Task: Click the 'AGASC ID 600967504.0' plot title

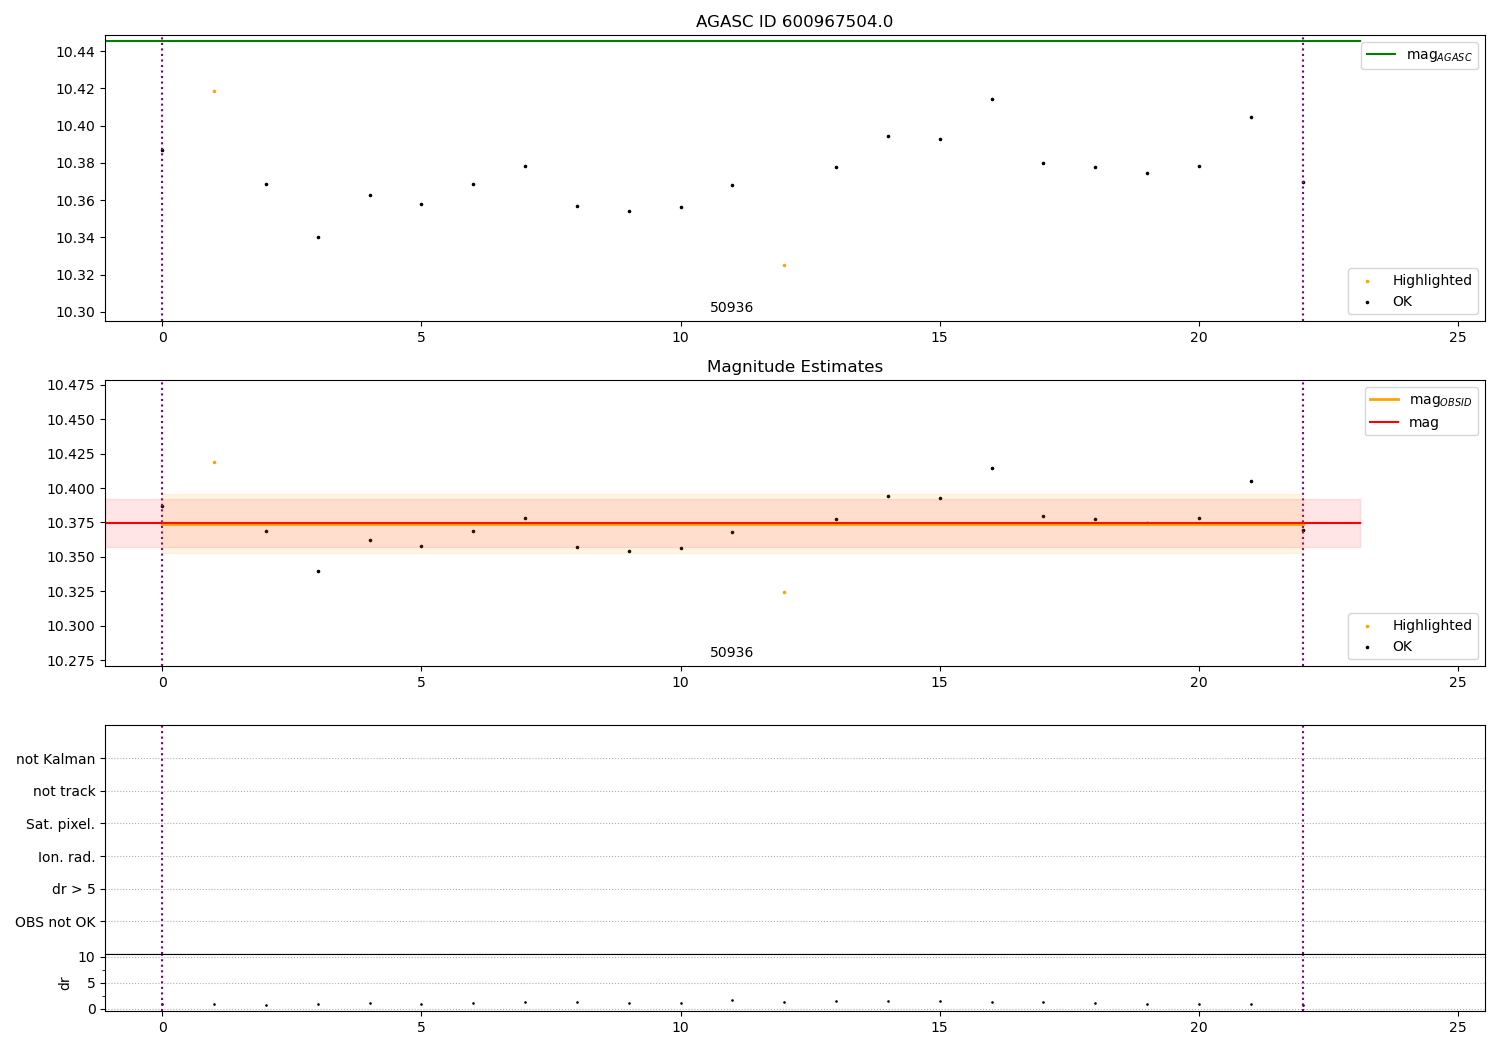Action: point(794,22)
